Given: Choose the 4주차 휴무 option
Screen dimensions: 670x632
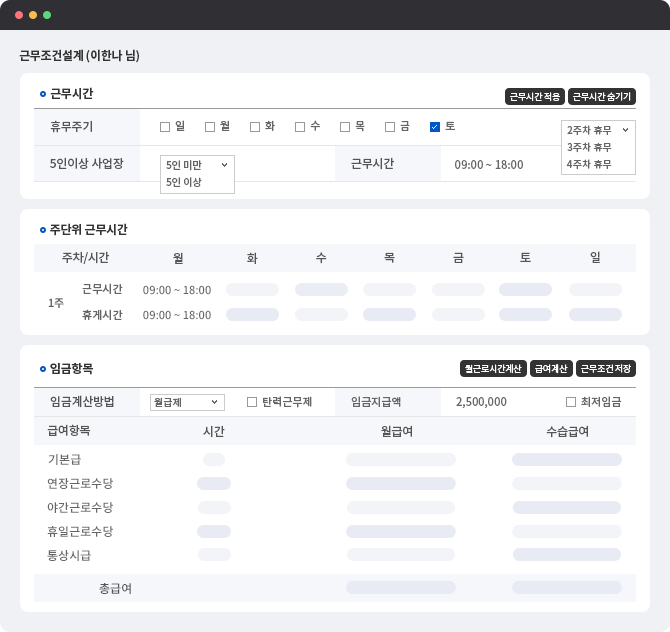Looking at the screenshot, I should click(x=589, y=164).
